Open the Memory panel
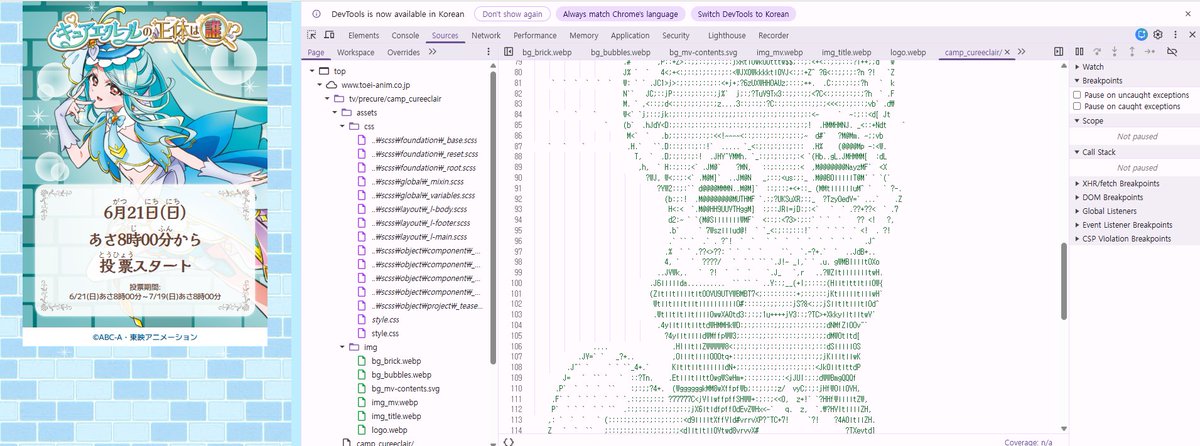Screen dimensions: 1200x446 click(x=584, y=35)
